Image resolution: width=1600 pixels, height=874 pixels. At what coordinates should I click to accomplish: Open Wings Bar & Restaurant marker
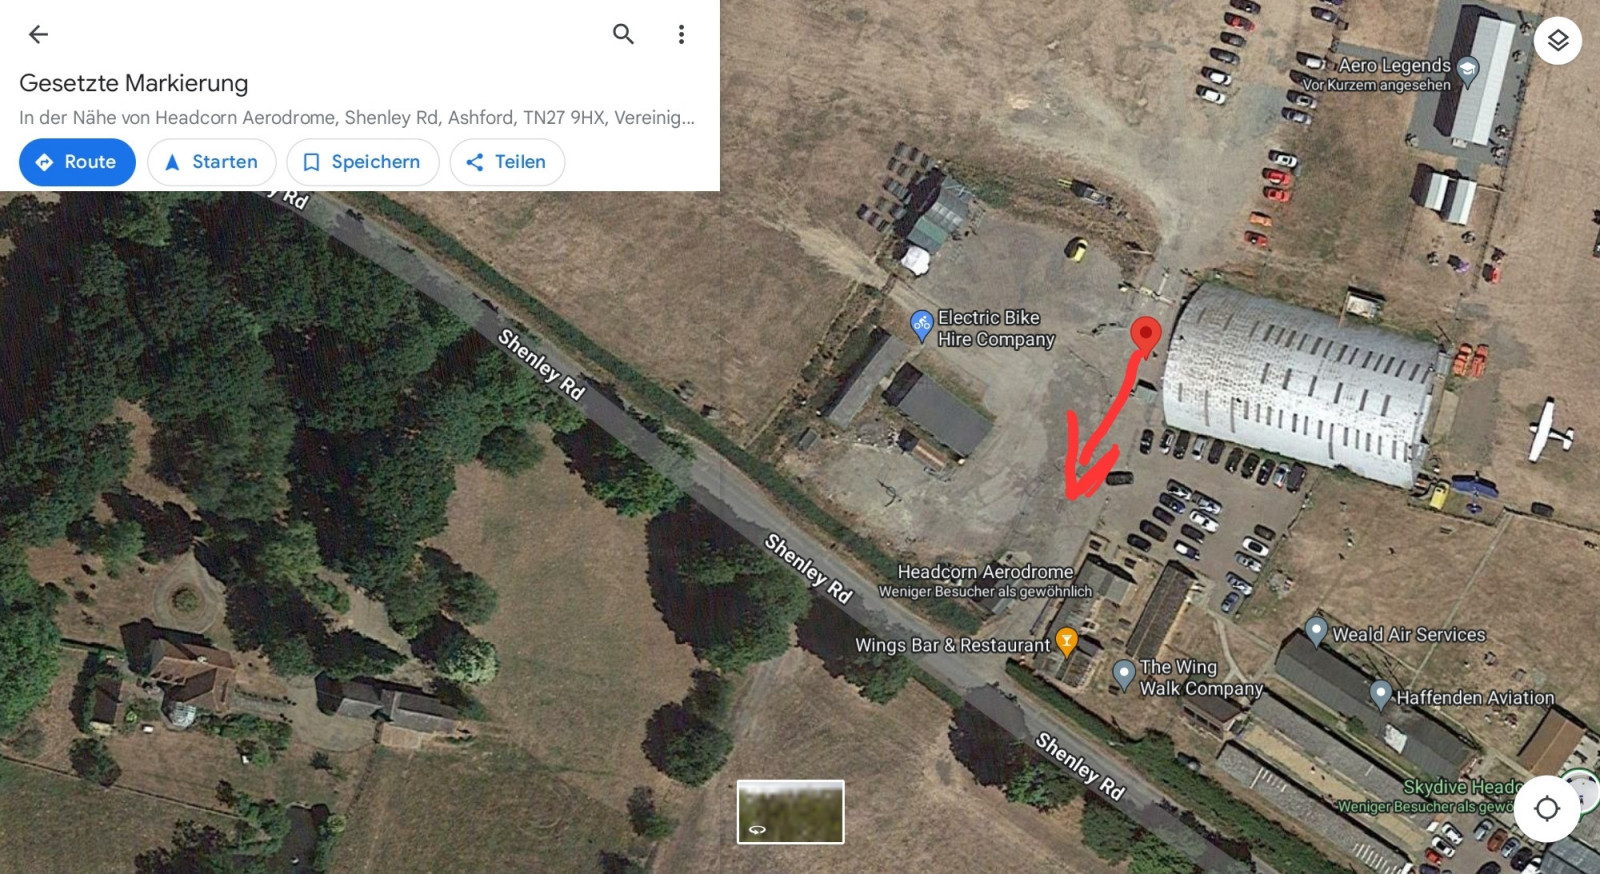(x=1067, y=641)
